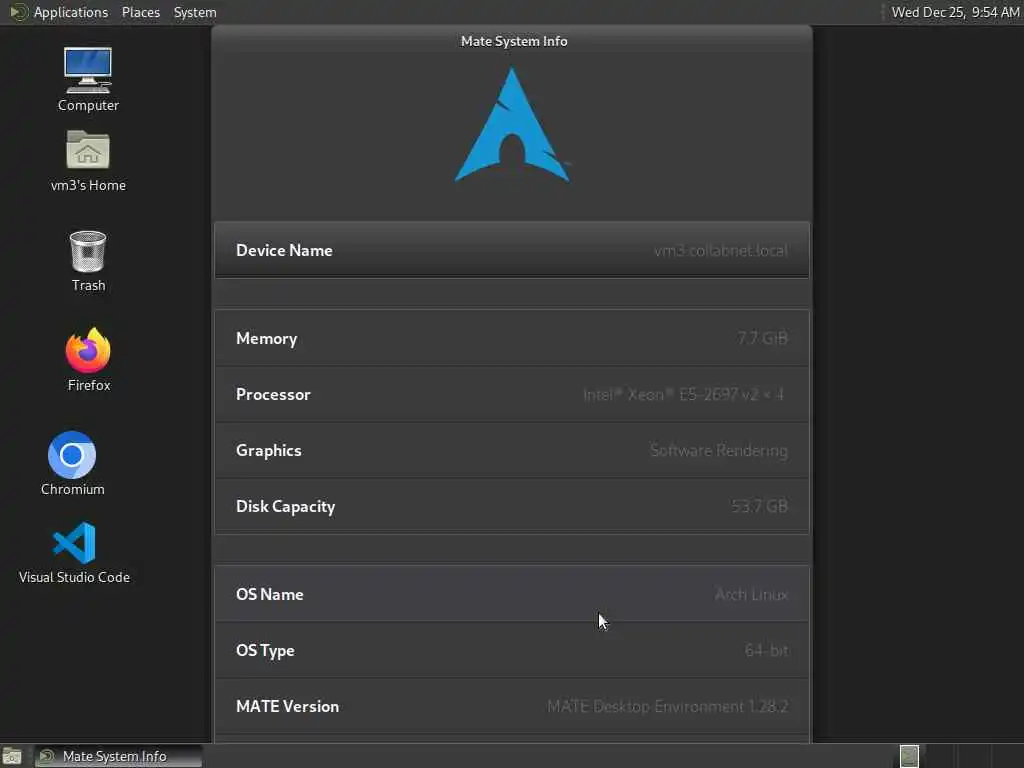The image size is (1024, 768).
Task: Click the Software Rendering value
Action: click(718, 451)
